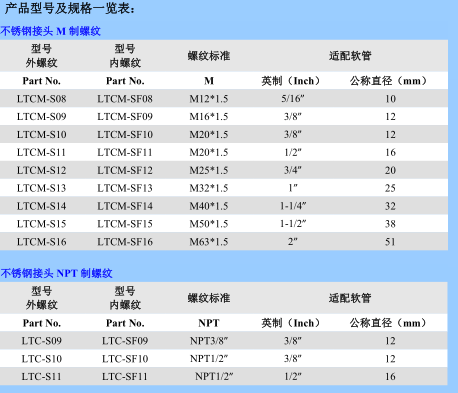Click the title 不锈钢接头 NPT 制螺纹
Screen dimensions: 458x393
coord(56,273)
